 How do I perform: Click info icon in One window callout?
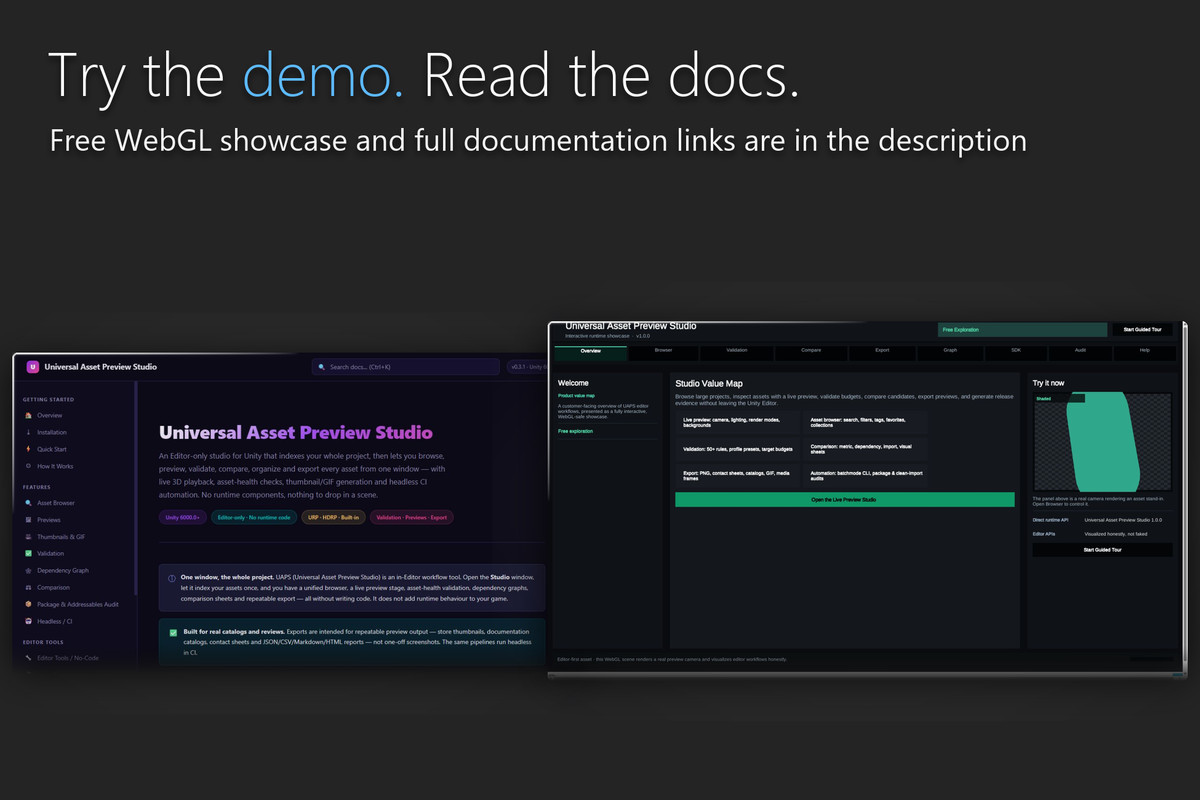[172, 577]
